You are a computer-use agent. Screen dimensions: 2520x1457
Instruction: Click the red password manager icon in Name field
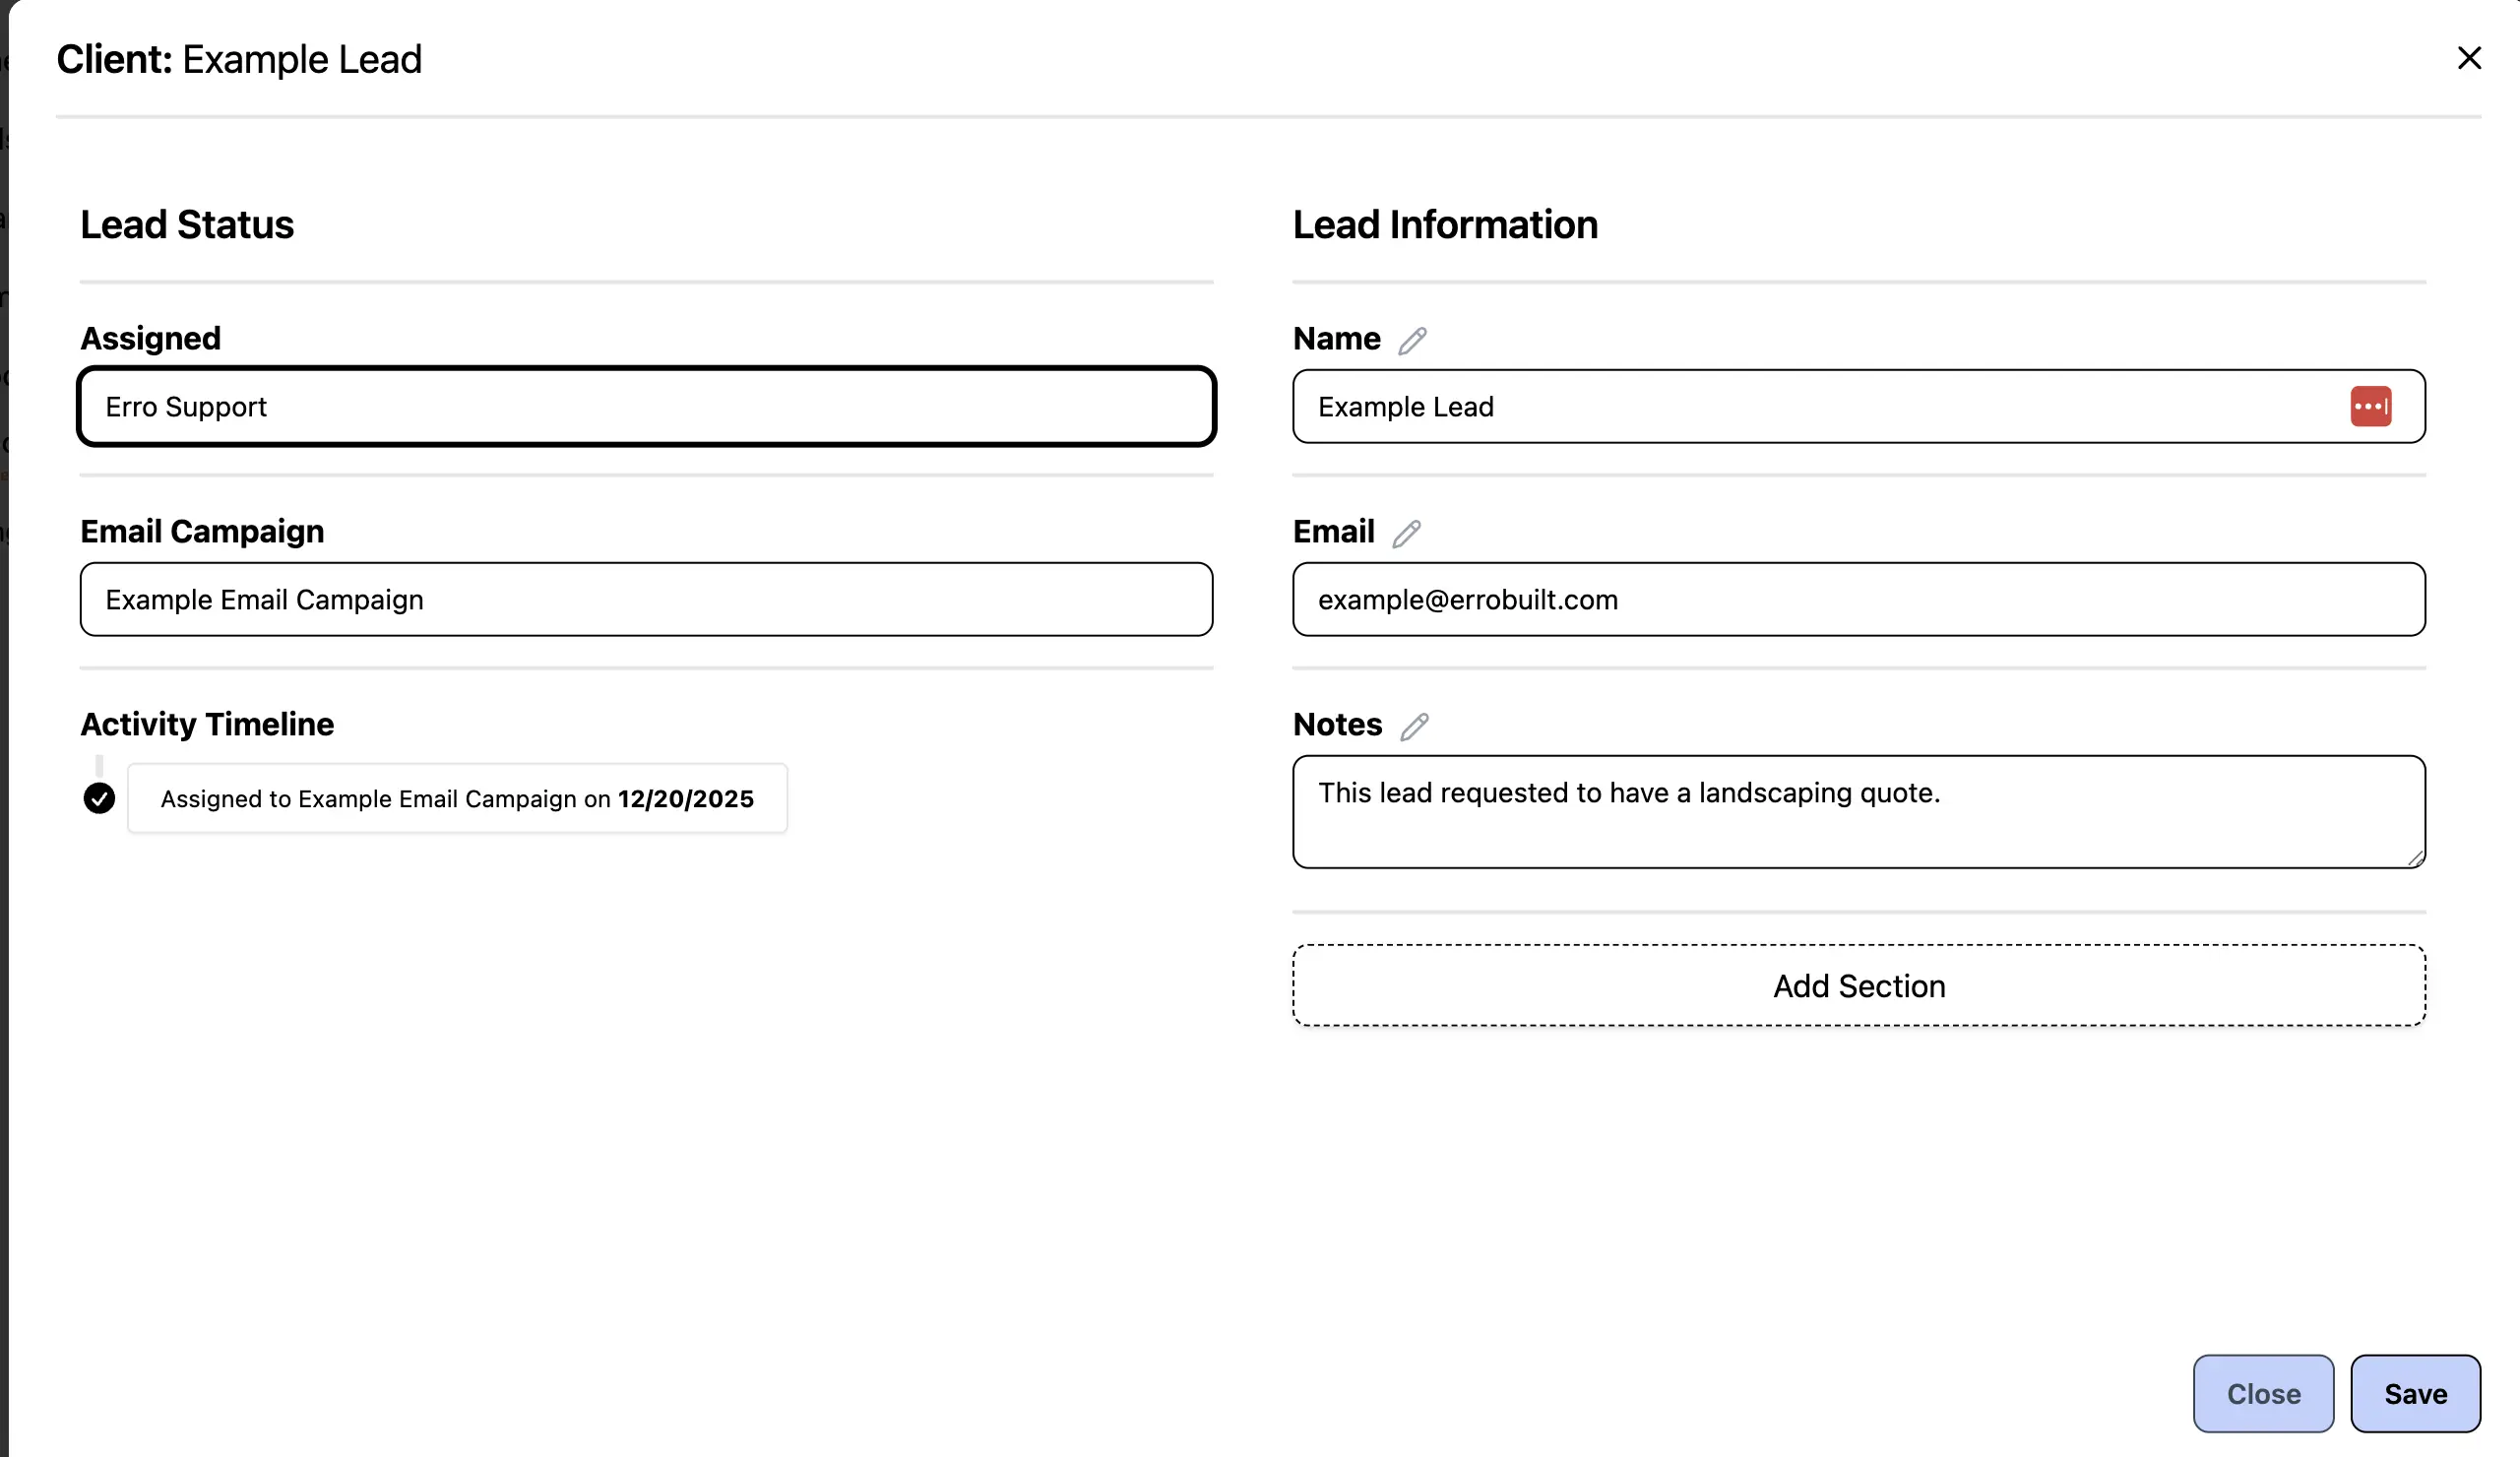pos(2370,407)
